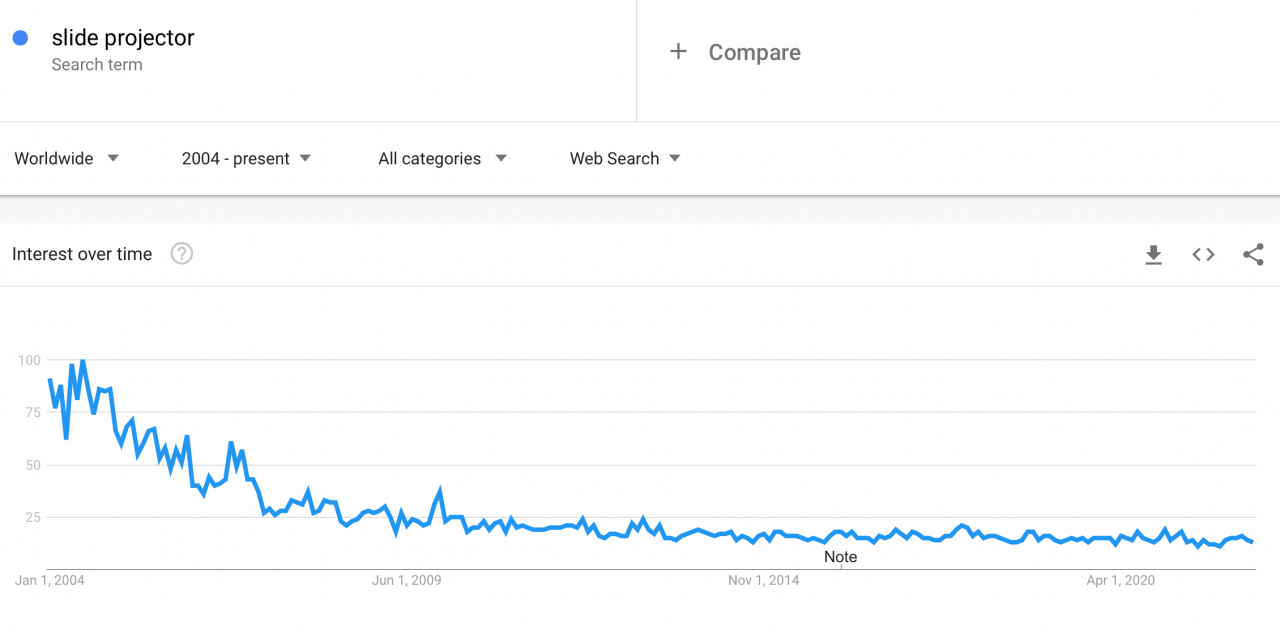Select the Jan 1, 2004 axis label
This screenshot has height=629, width=1280.
point(47,579)
